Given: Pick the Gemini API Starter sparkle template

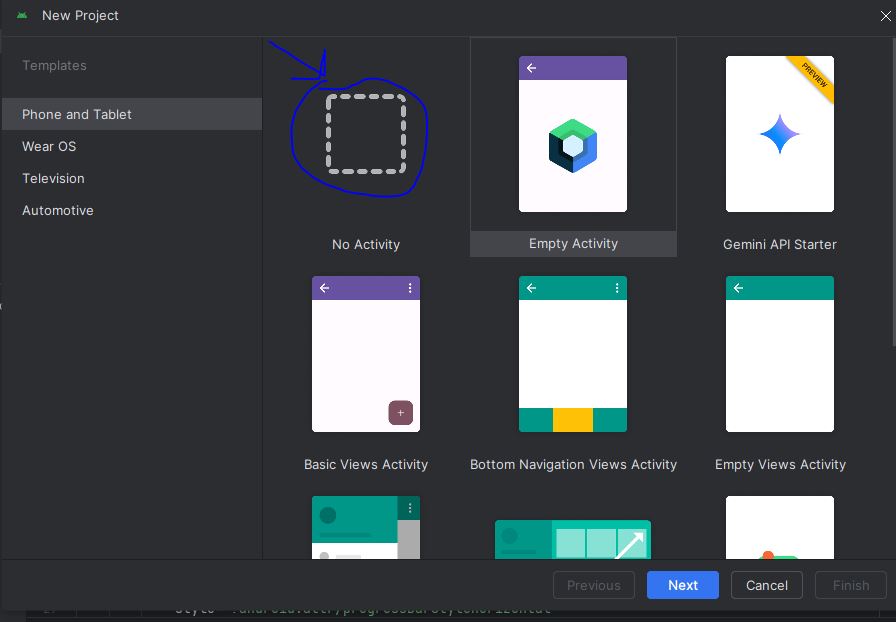Looking at the screenshot, I should 779,135.
